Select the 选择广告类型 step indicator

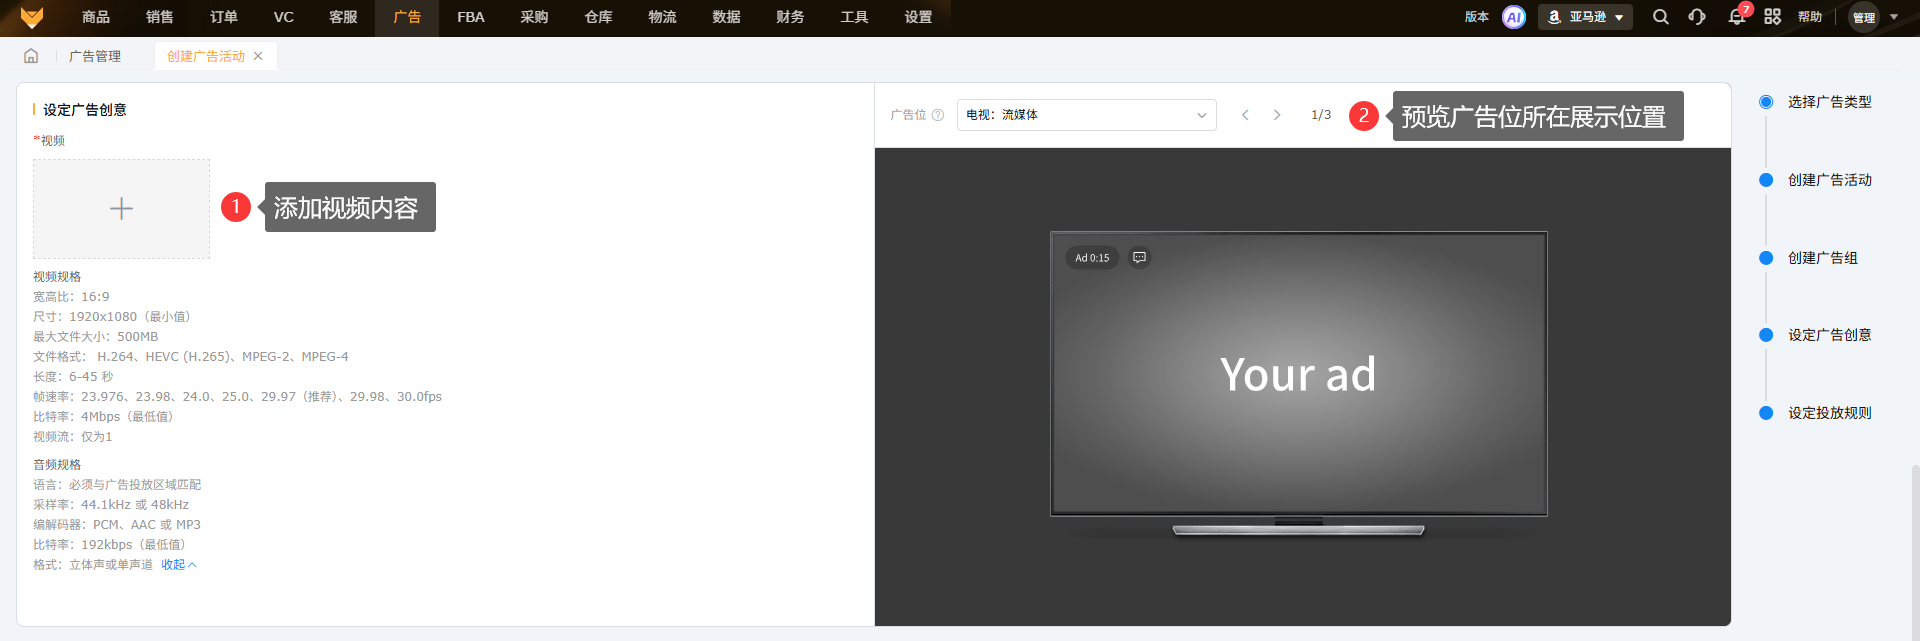(x=1766, y=102)
